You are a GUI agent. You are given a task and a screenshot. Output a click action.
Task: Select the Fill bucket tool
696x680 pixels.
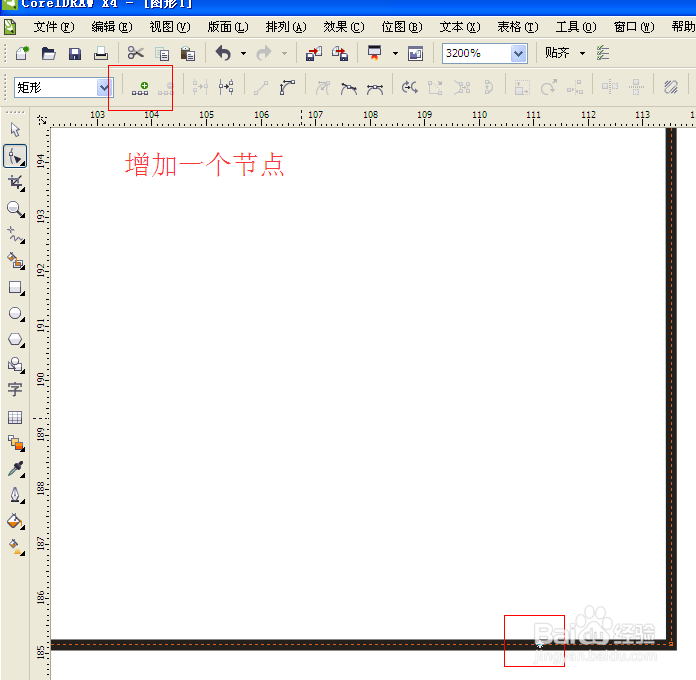pyautogui.click(x=16, y=521)
